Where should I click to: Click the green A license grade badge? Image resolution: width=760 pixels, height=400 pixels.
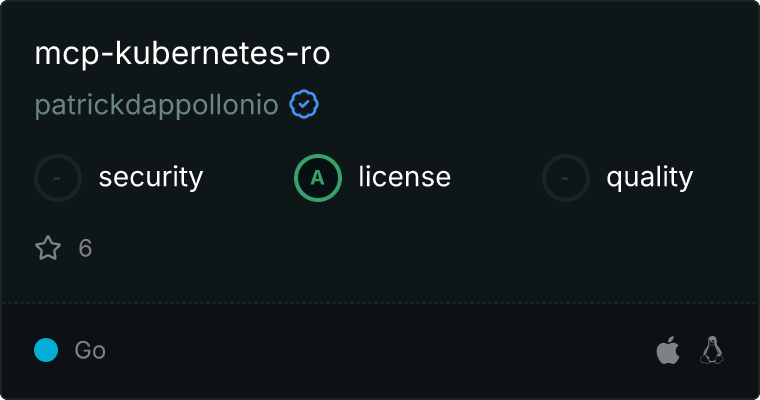pyautogui.click(x=318, y=178)
